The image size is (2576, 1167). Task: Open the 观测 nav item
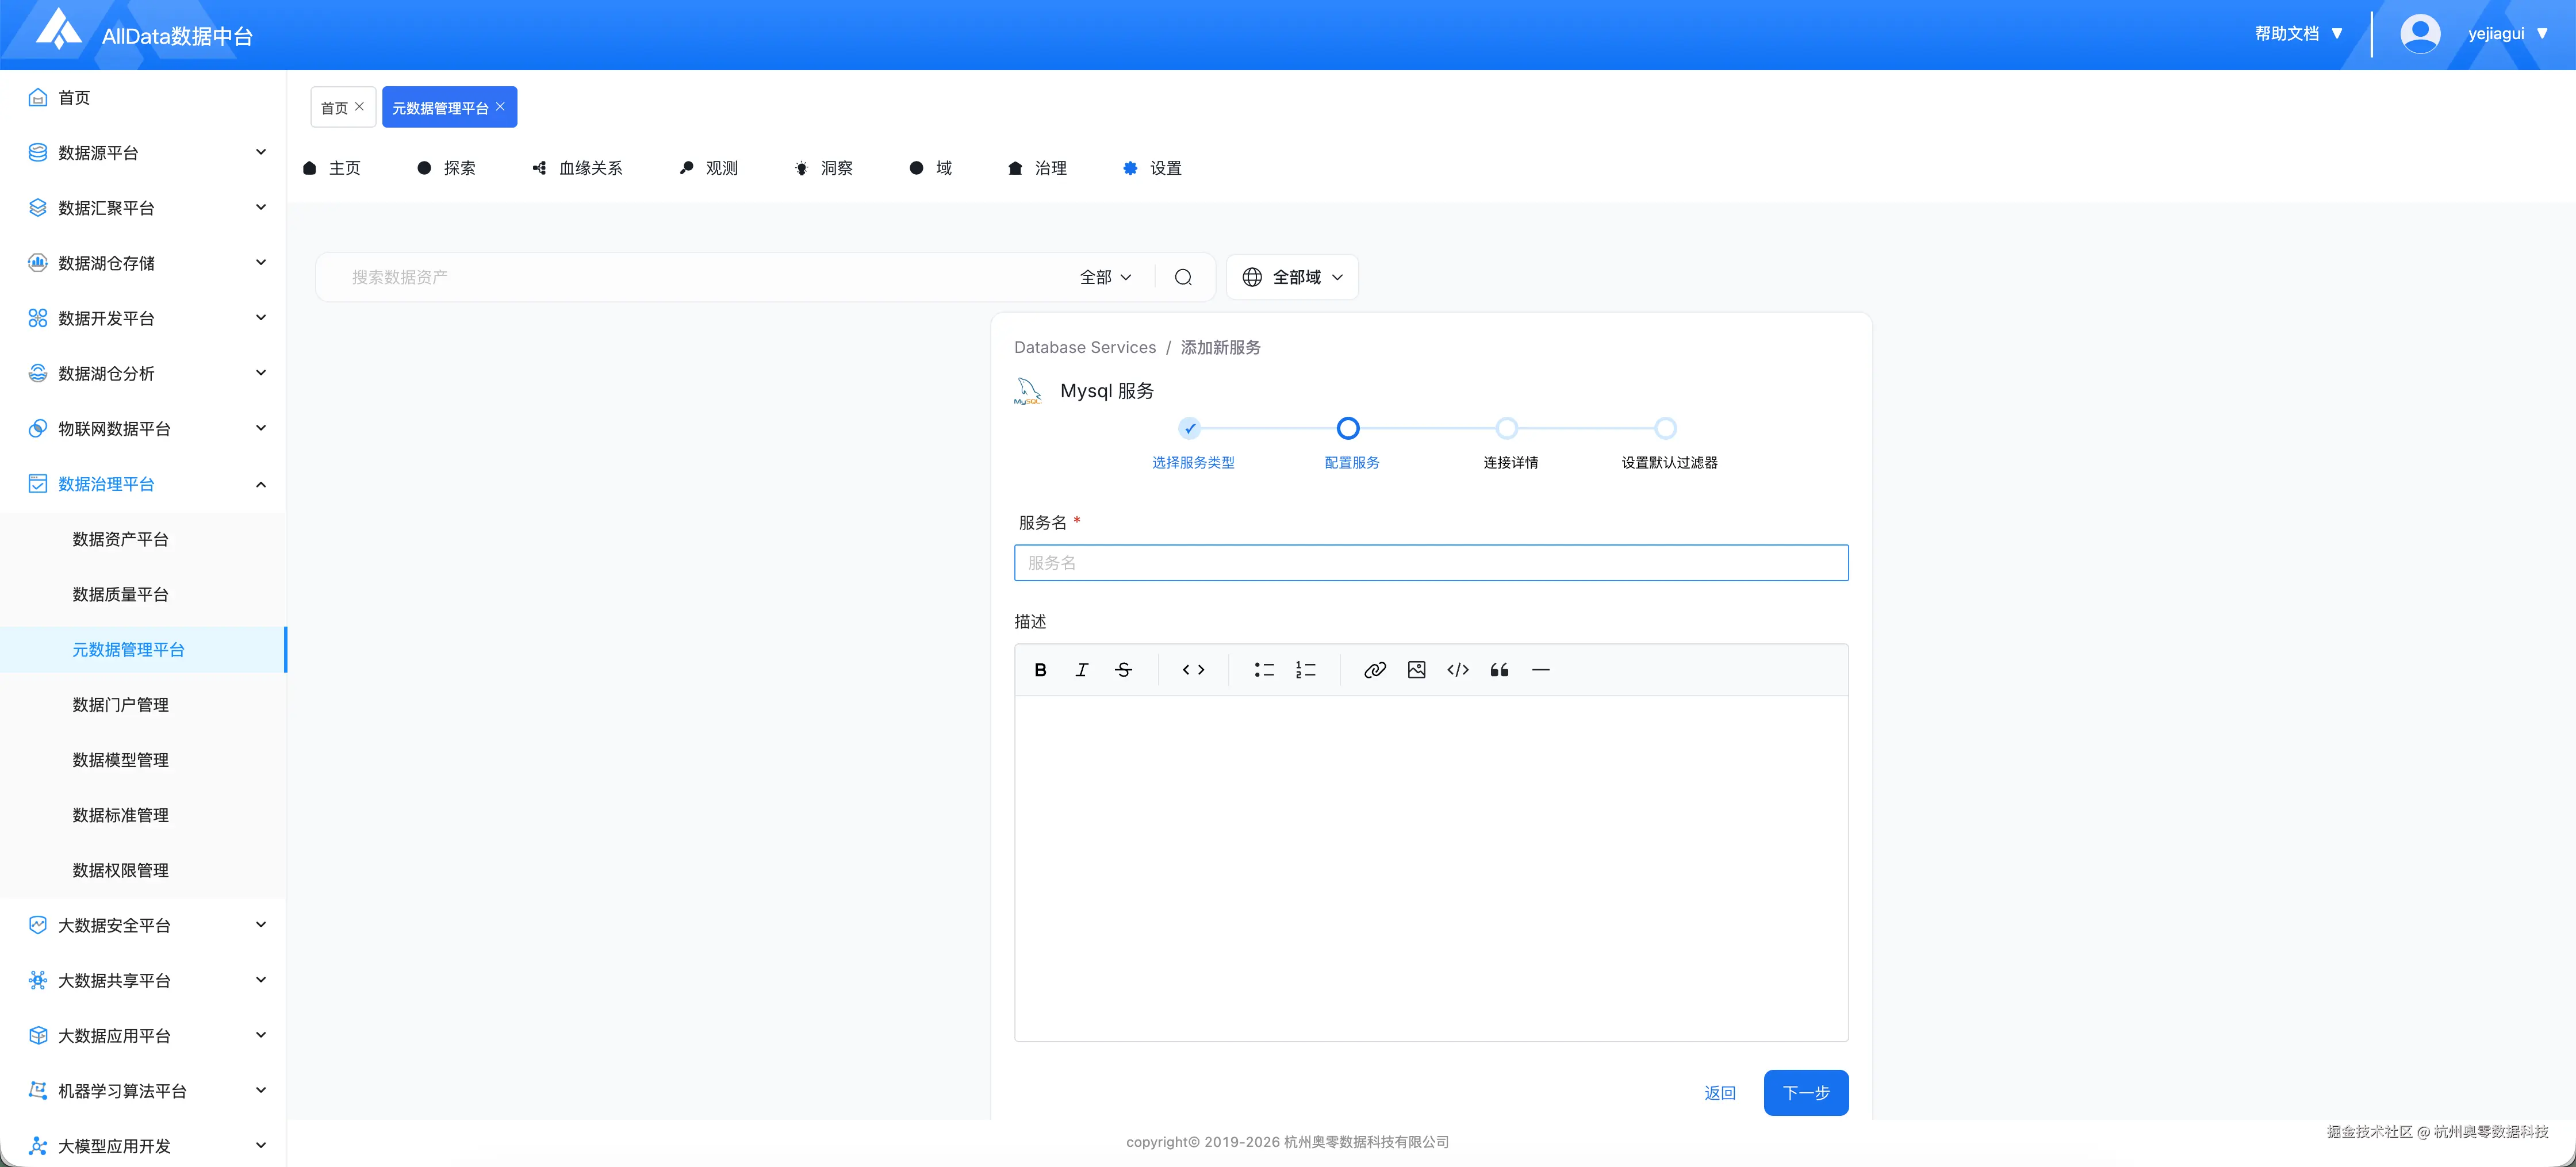click(x=709, y=168)
